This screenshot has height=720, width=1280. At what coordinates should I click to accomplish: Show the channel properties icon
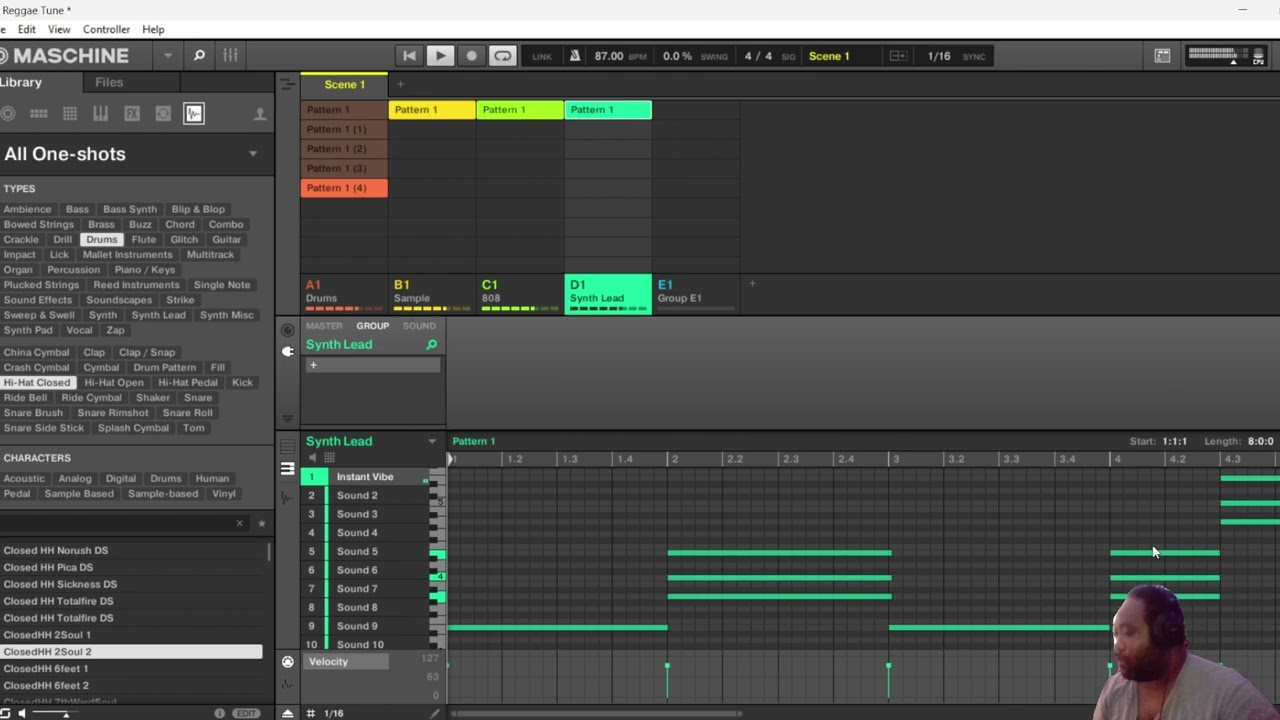coord(288,330)
